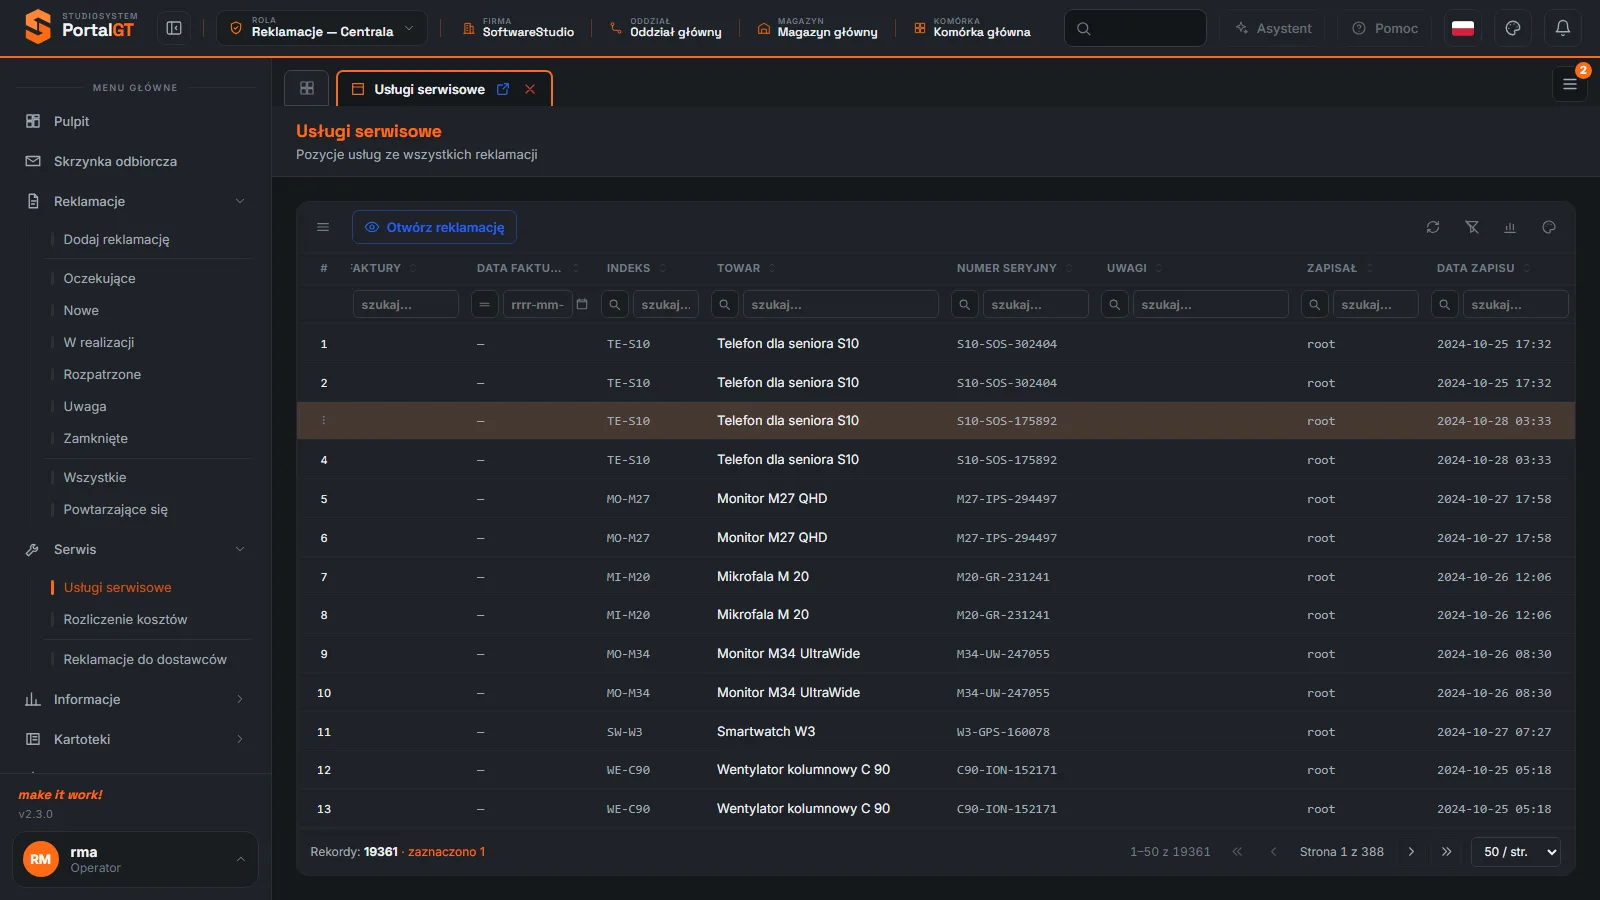Open the filter operator for the Indeks column

click(x=615, y=304)
